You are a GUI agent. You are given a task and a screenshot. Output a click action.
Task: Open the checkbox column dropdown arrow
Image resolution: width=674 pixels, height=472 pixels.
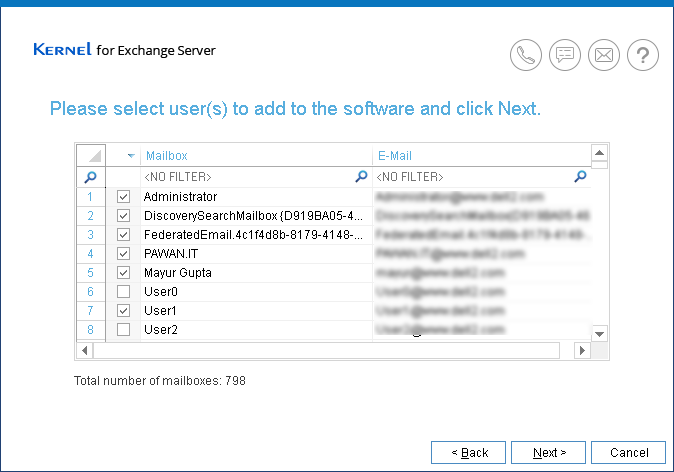[131, 156]
